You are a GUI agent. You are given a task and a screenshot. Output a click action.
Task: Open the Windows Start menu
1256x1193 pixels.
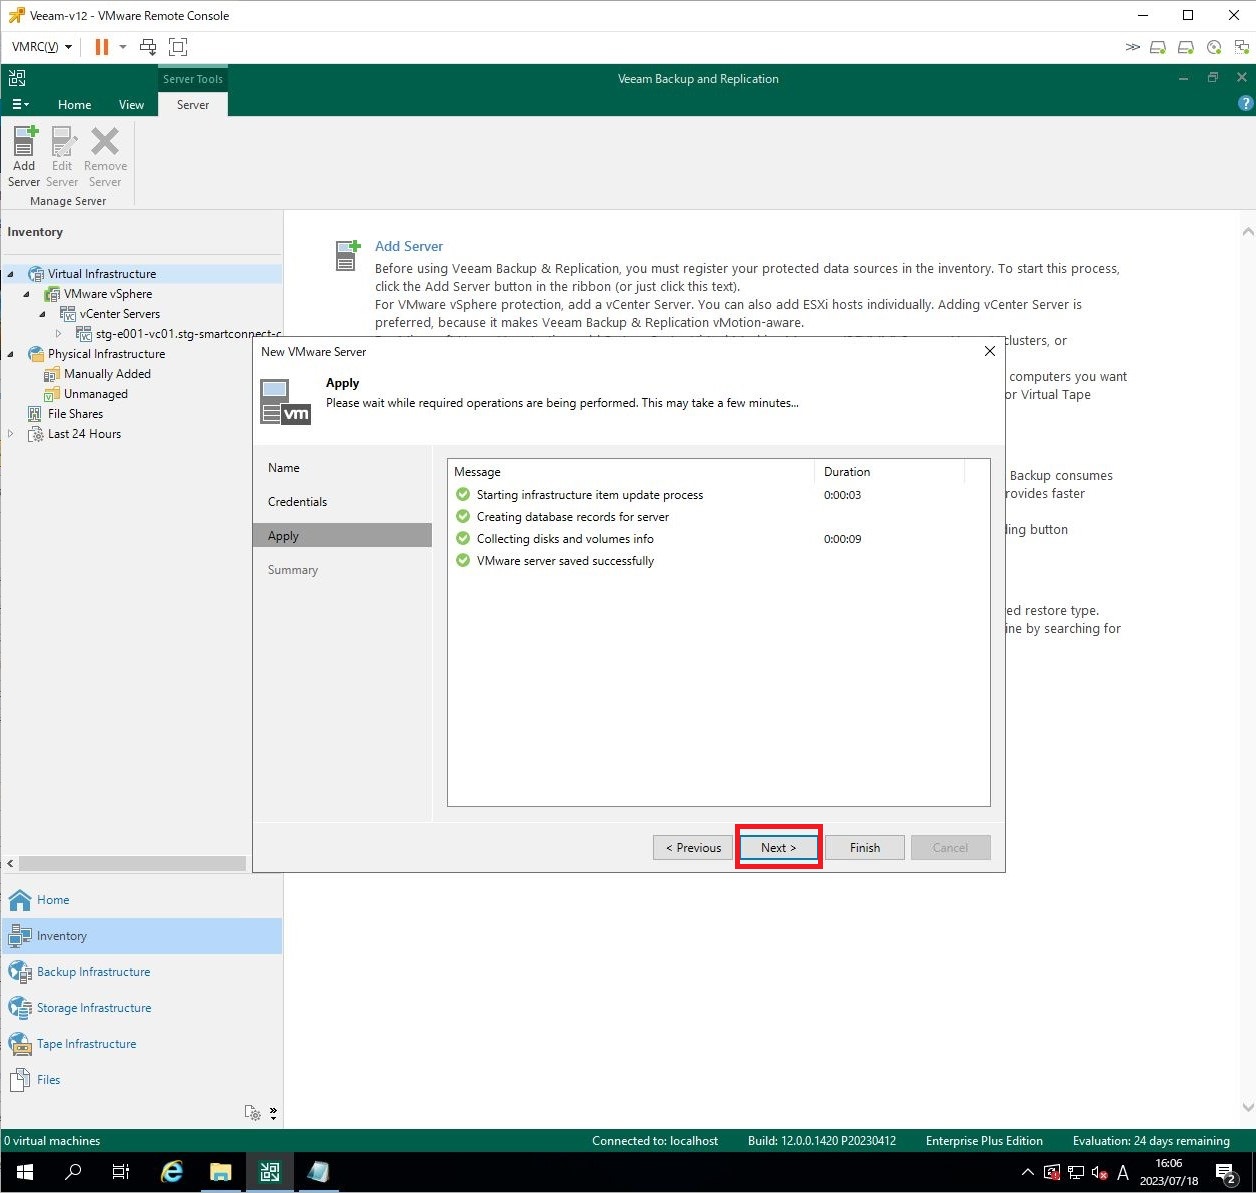tap(24, 1172)
